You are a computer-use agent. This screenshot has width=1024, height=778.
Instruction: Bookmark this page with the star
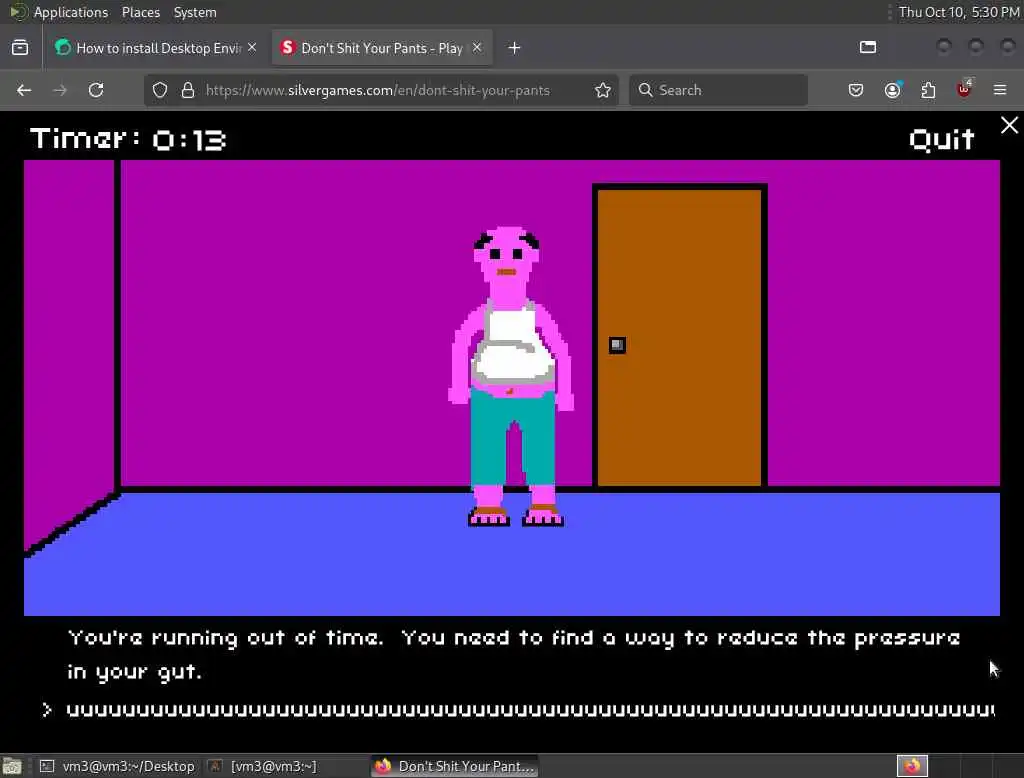pyautogui.click(x=603, y=90)
